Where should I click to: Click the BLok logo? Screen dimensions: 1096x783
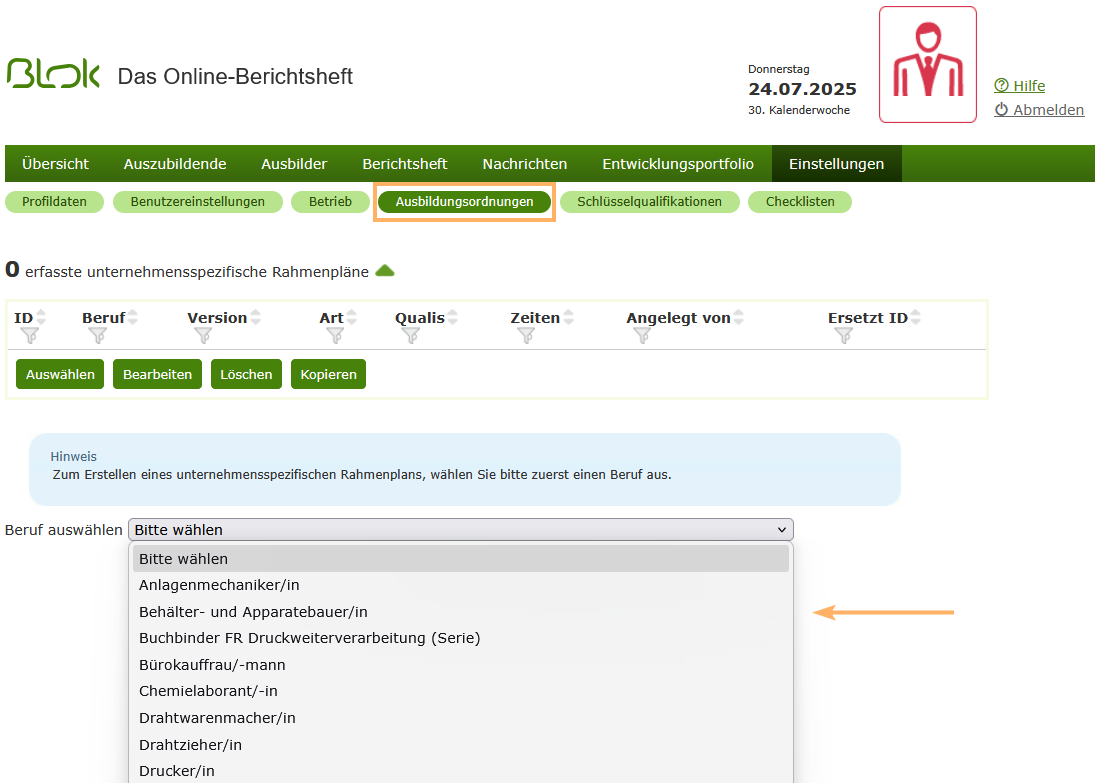coord(52,74)
